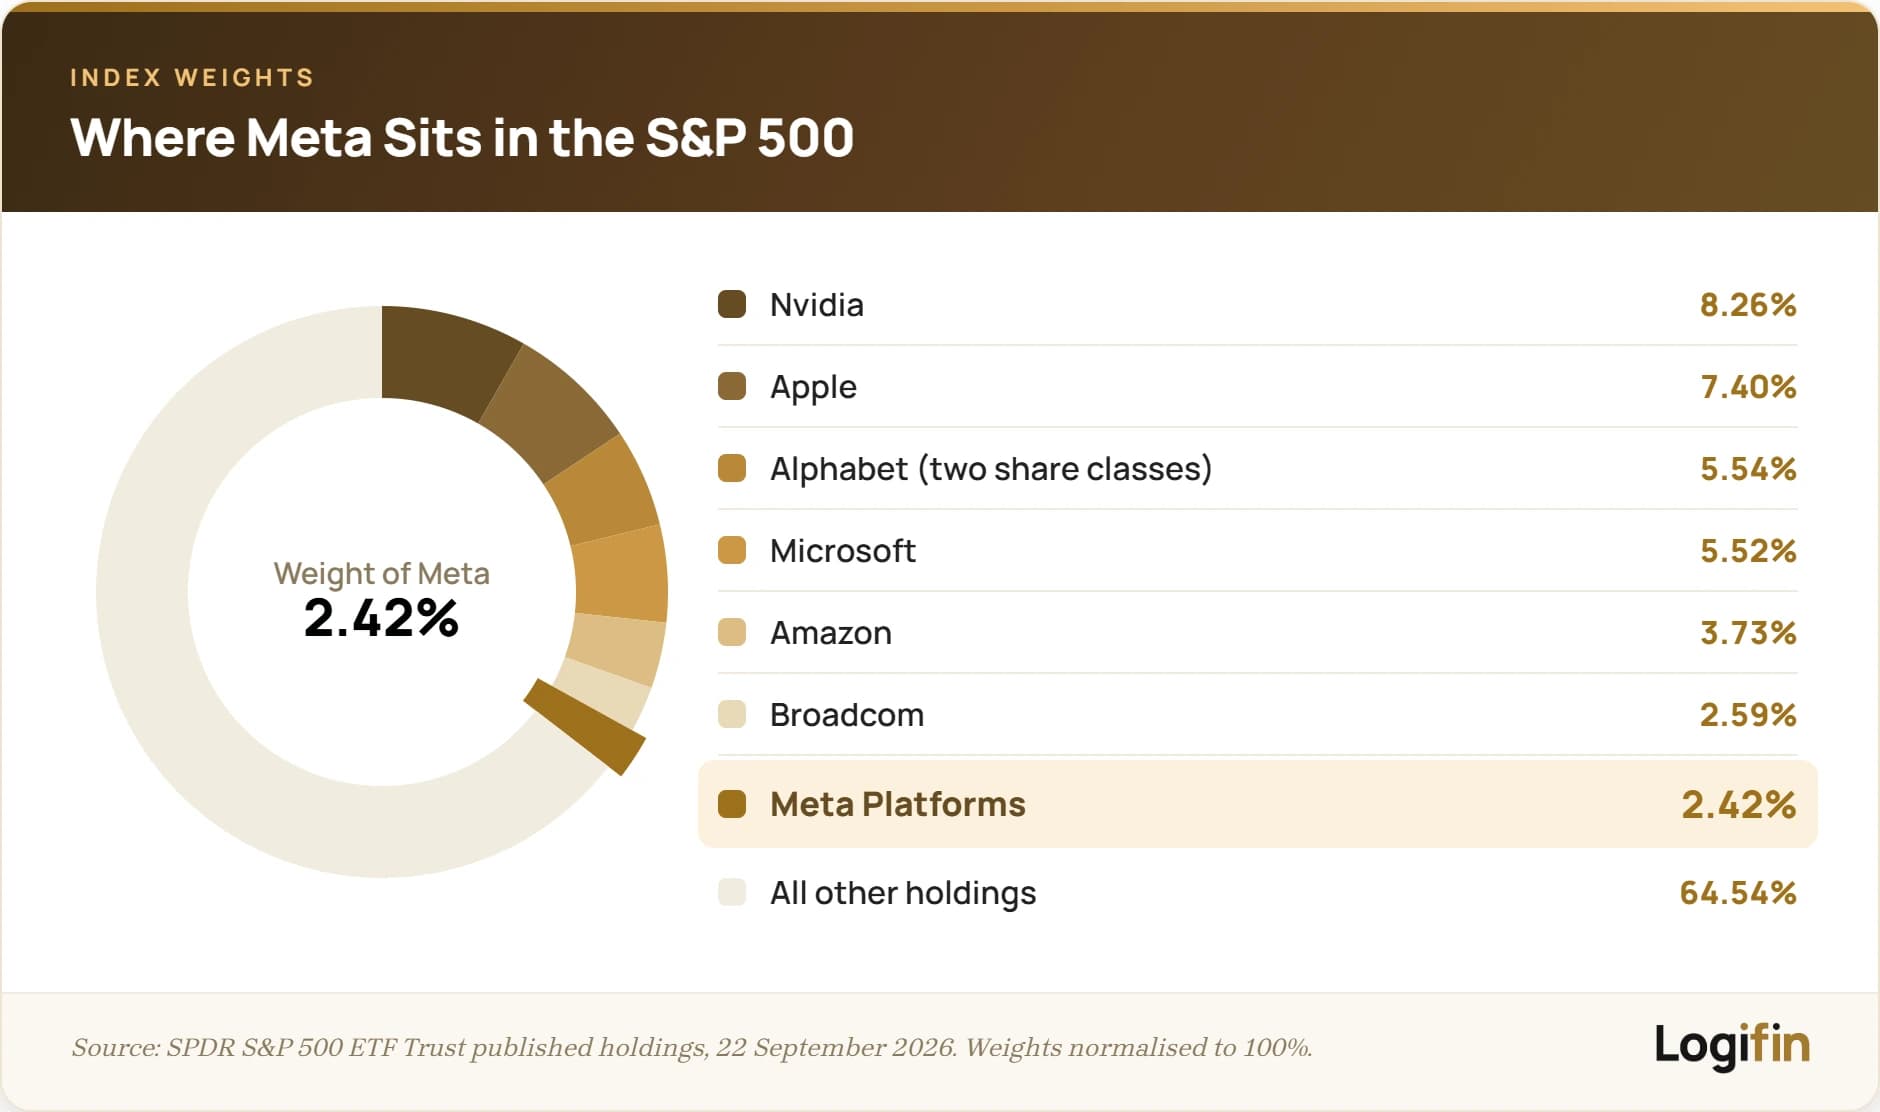Click the Meta Platforms legend swatch

[x=732, y=804]
